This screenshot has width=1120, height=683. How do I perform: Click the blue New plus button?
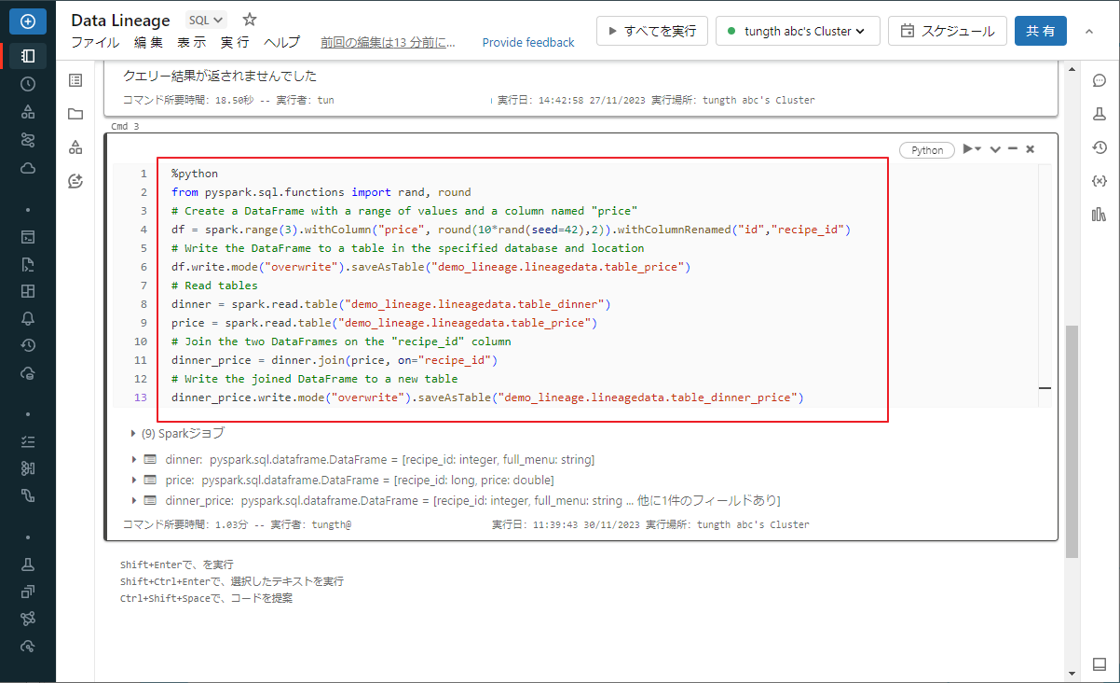[x=28, y=21]
